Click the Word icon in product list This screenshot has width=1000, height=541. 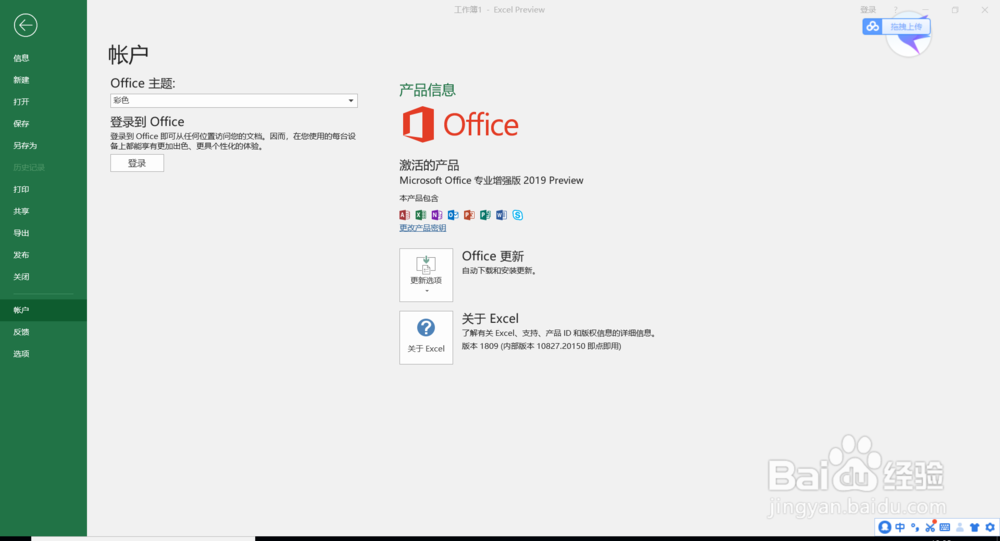click(501, 215)
